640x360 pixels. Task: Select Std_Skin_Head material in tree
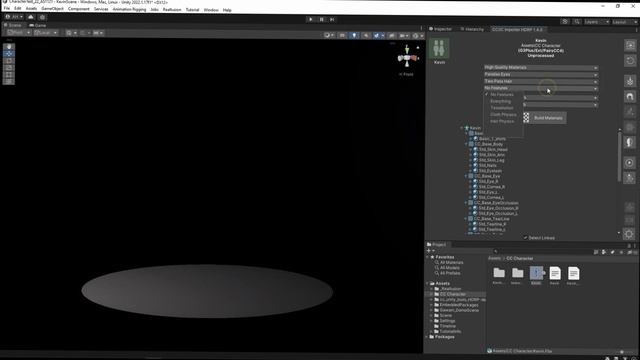(x=493, y=149)
